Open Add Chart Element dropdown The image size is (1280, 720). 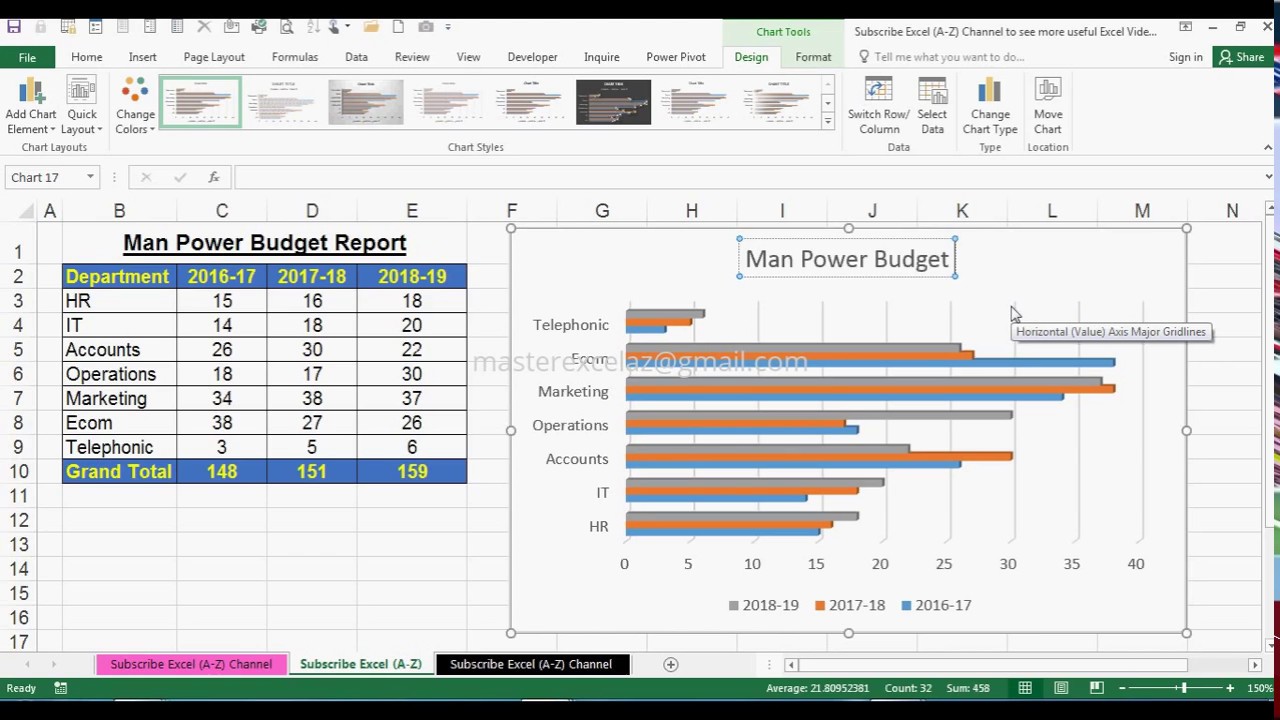pos(31,106)
